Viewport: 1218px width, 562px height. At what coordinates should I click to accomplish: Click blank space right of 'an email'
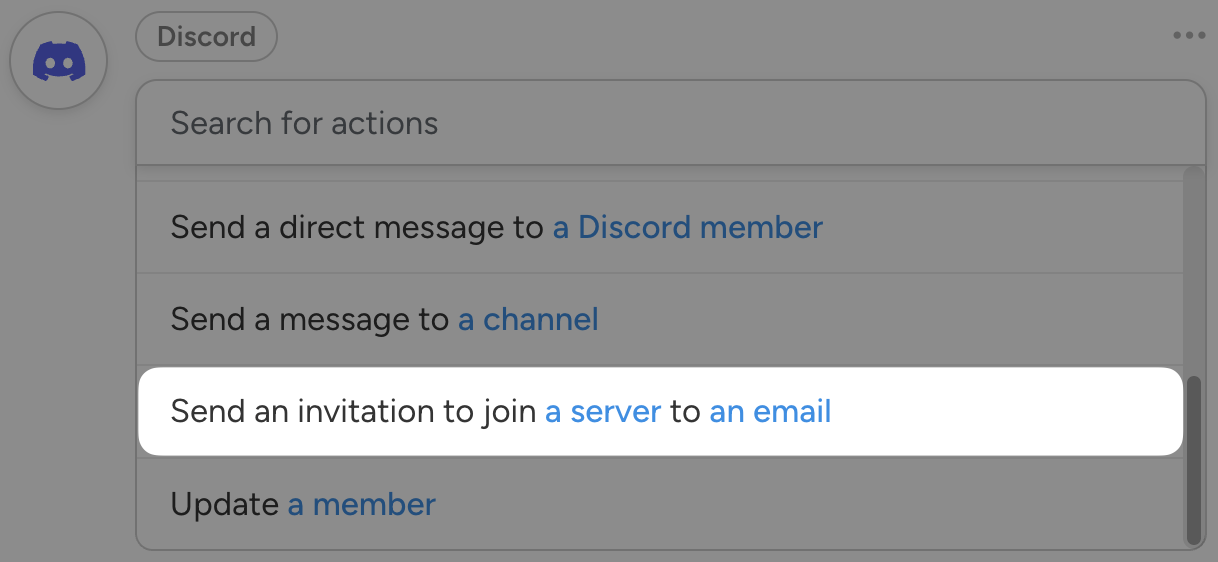pyautogui.click(x=1000, y=411)
